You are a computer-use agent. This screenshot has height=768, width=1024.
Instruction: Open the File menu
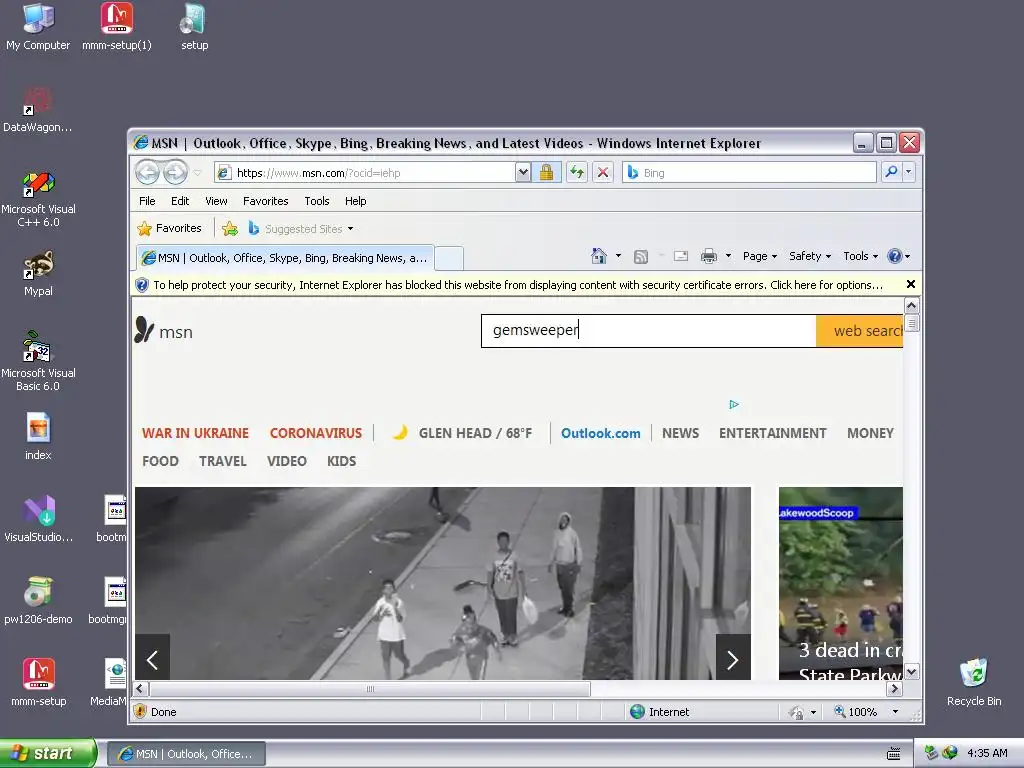(147, 201)
